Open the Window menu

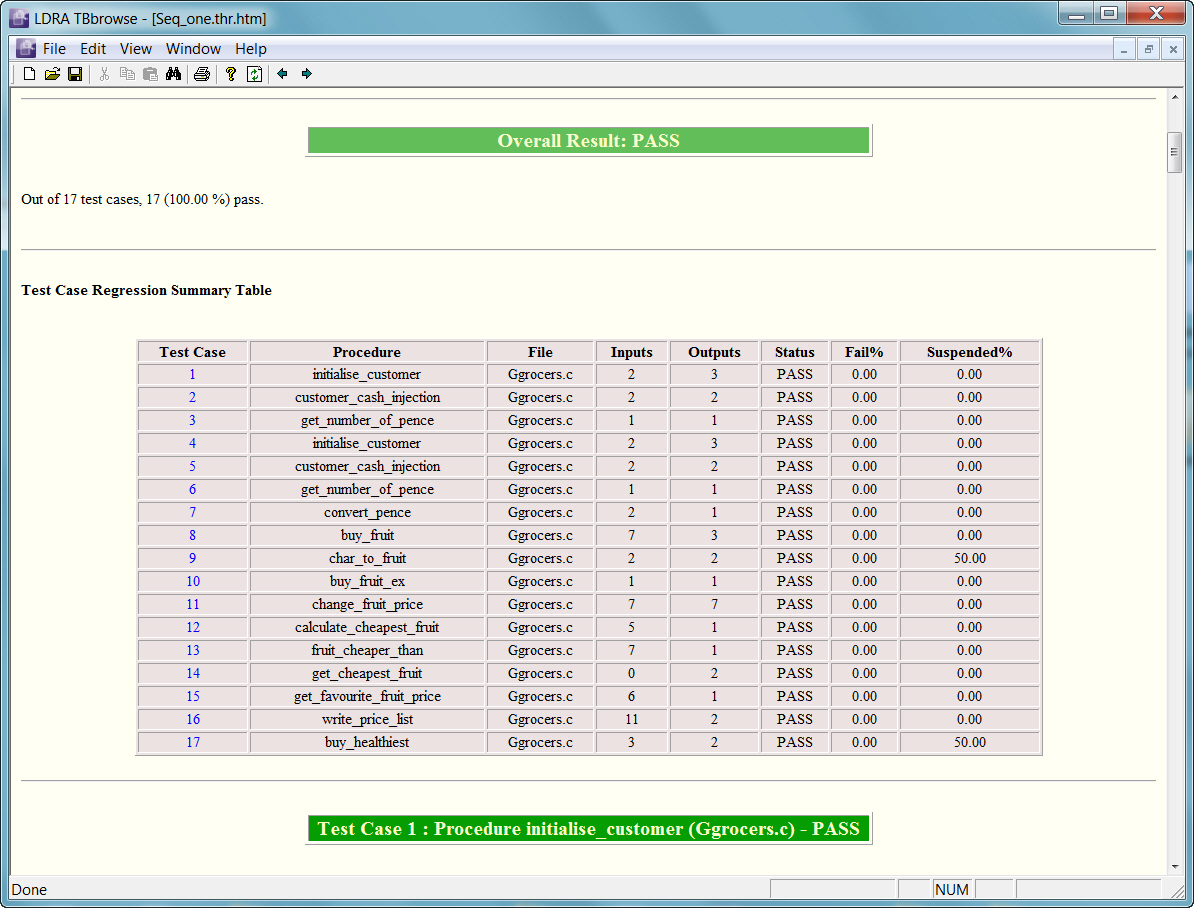coord(193,49)
